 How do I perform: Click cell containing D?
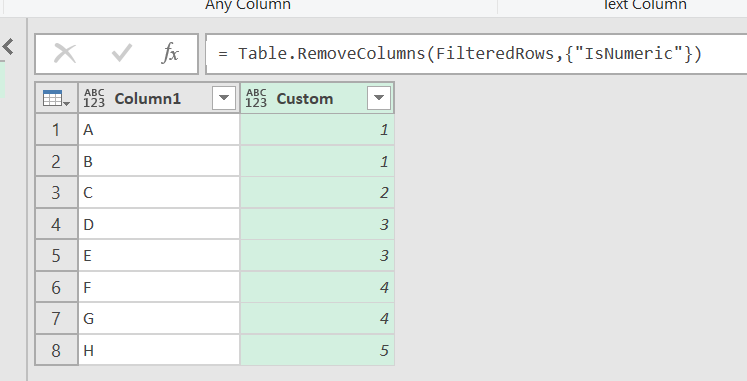coord(159,224)
